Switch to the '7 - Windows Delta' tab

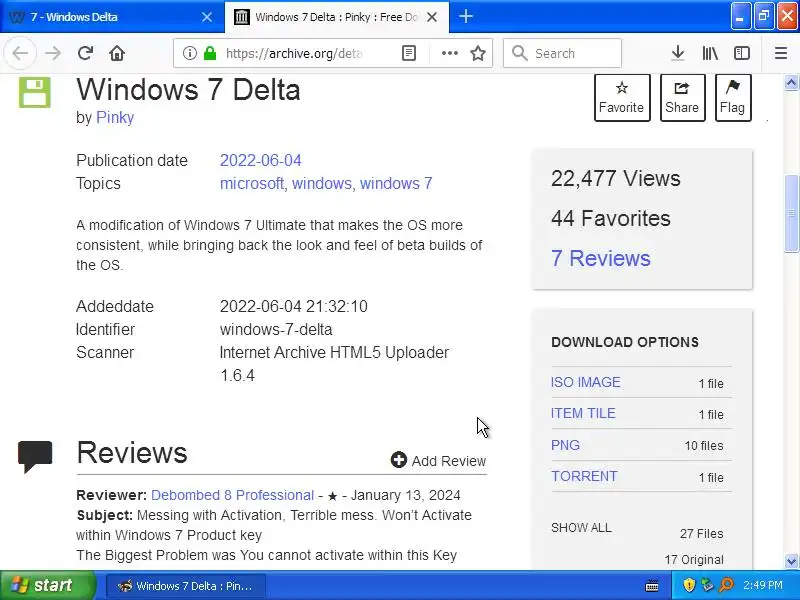(112, 17)
